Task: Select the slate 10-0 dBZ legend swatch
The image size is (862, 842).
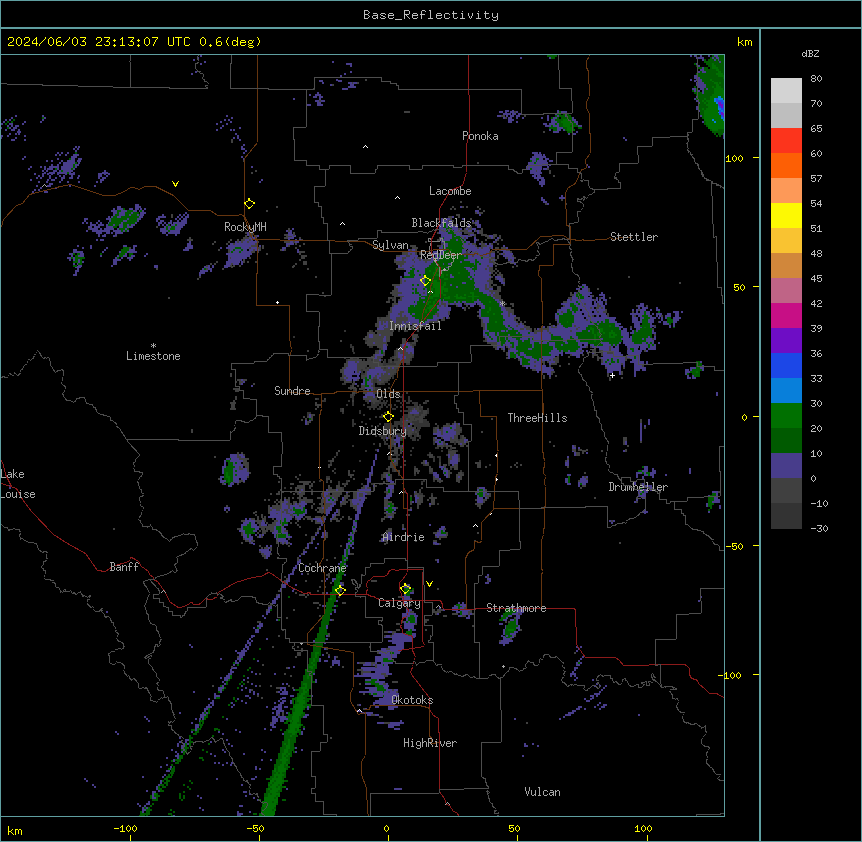Action: (x=786, y=466)
